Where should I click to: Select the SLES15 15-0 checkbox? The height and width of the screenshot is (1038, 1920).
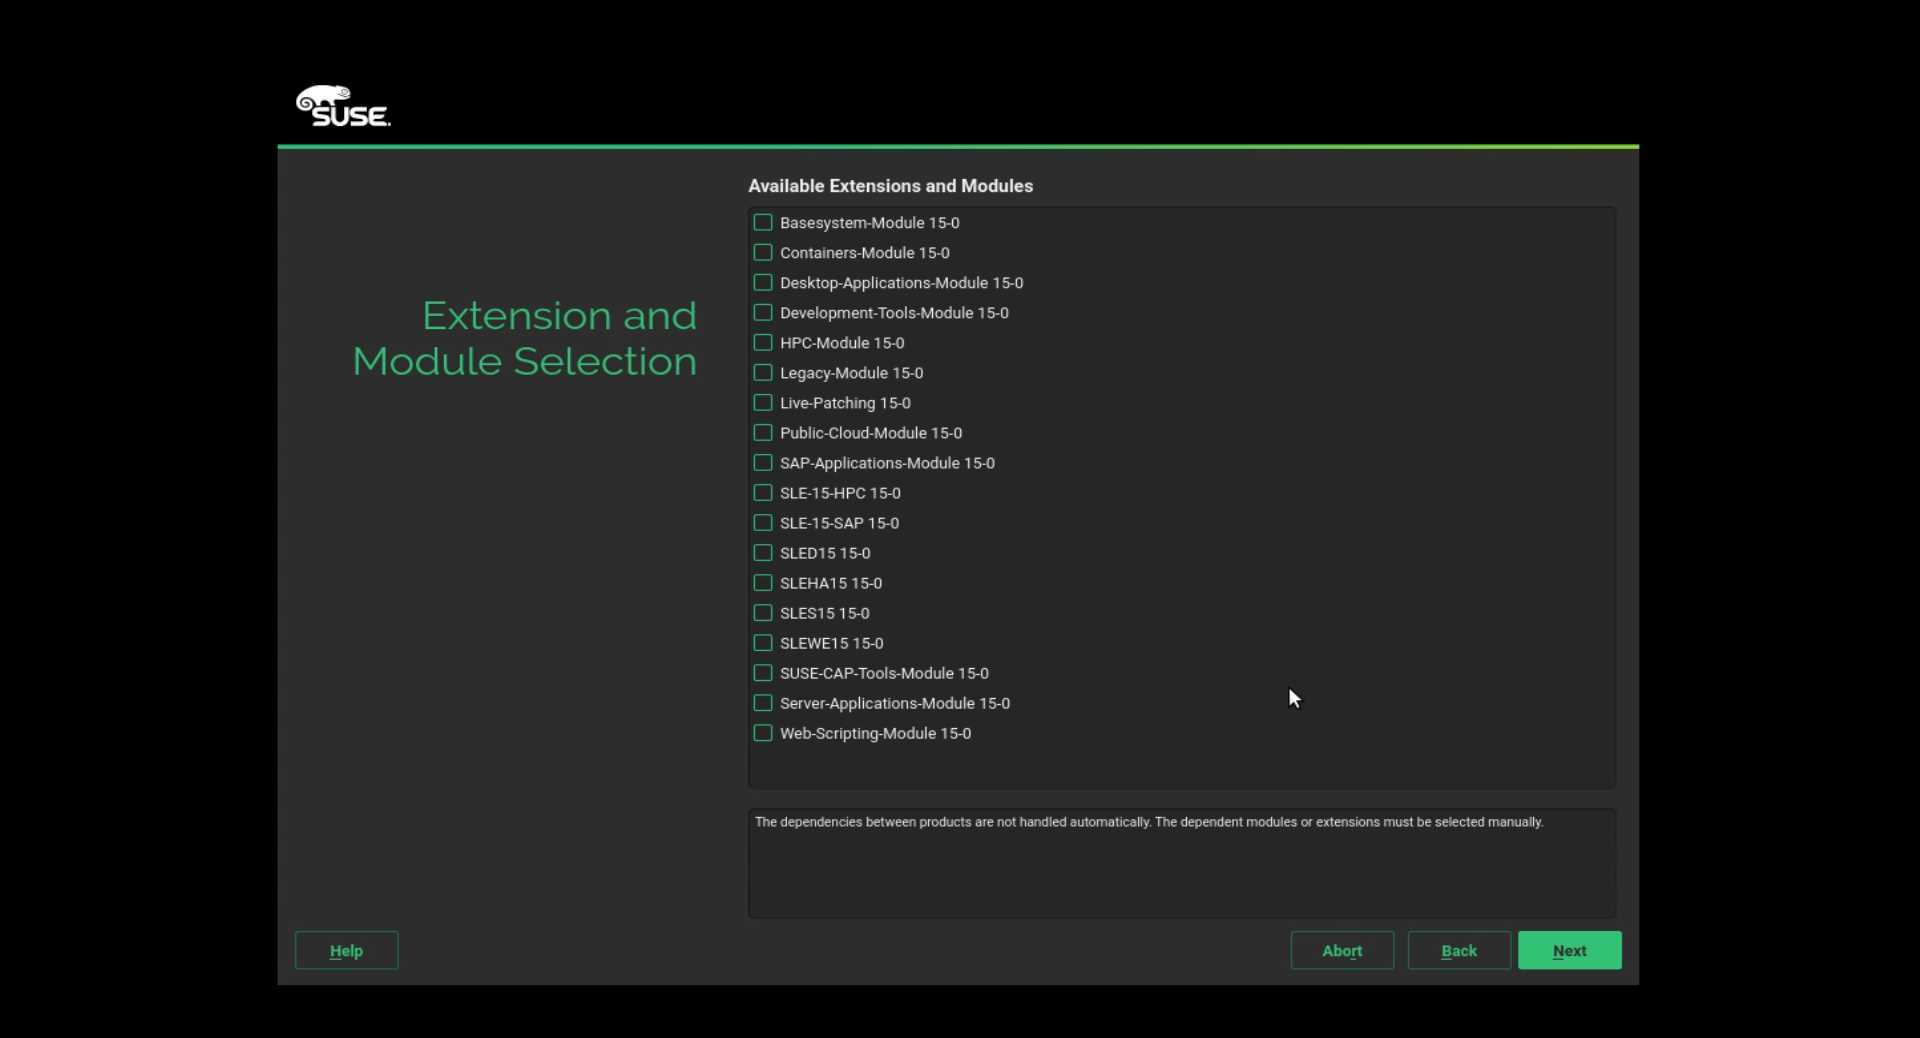click(x=763, y=613)
